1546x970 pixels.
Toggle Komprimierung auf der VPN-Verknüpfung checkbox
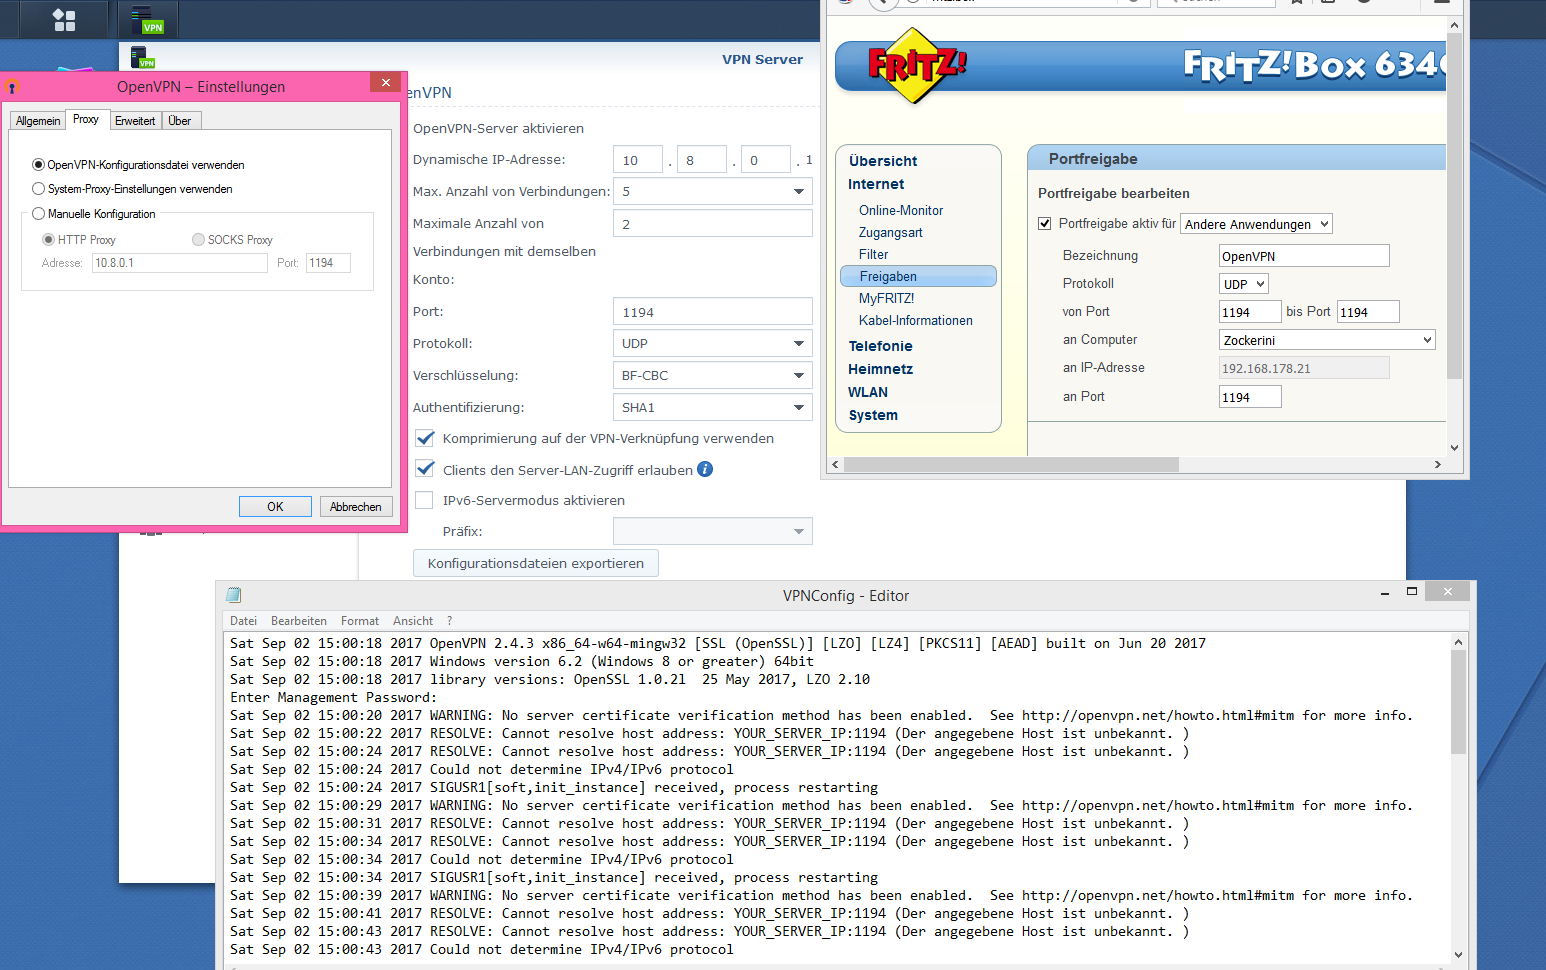pyautogui.click(x=425, y=438)
